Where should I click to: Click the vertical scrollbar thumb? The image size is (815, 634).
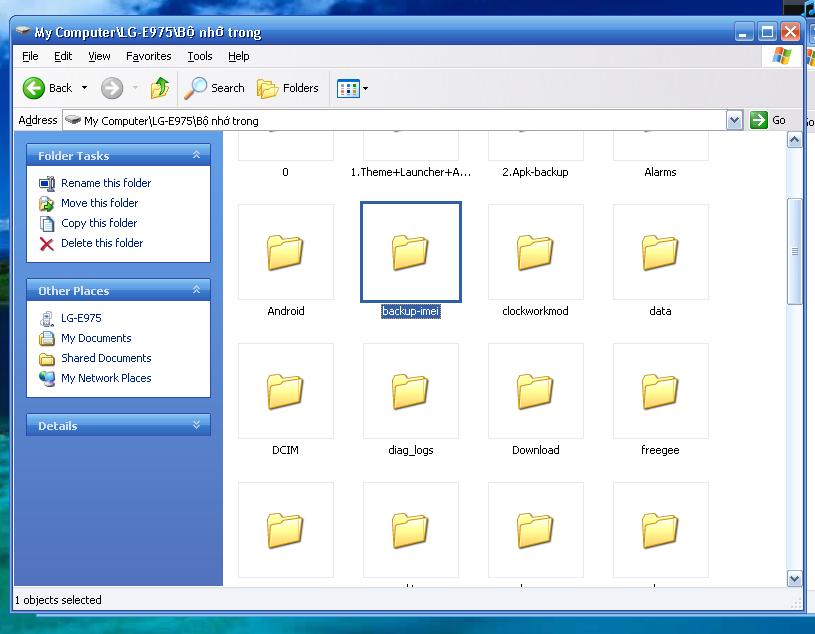pos(794,252)
